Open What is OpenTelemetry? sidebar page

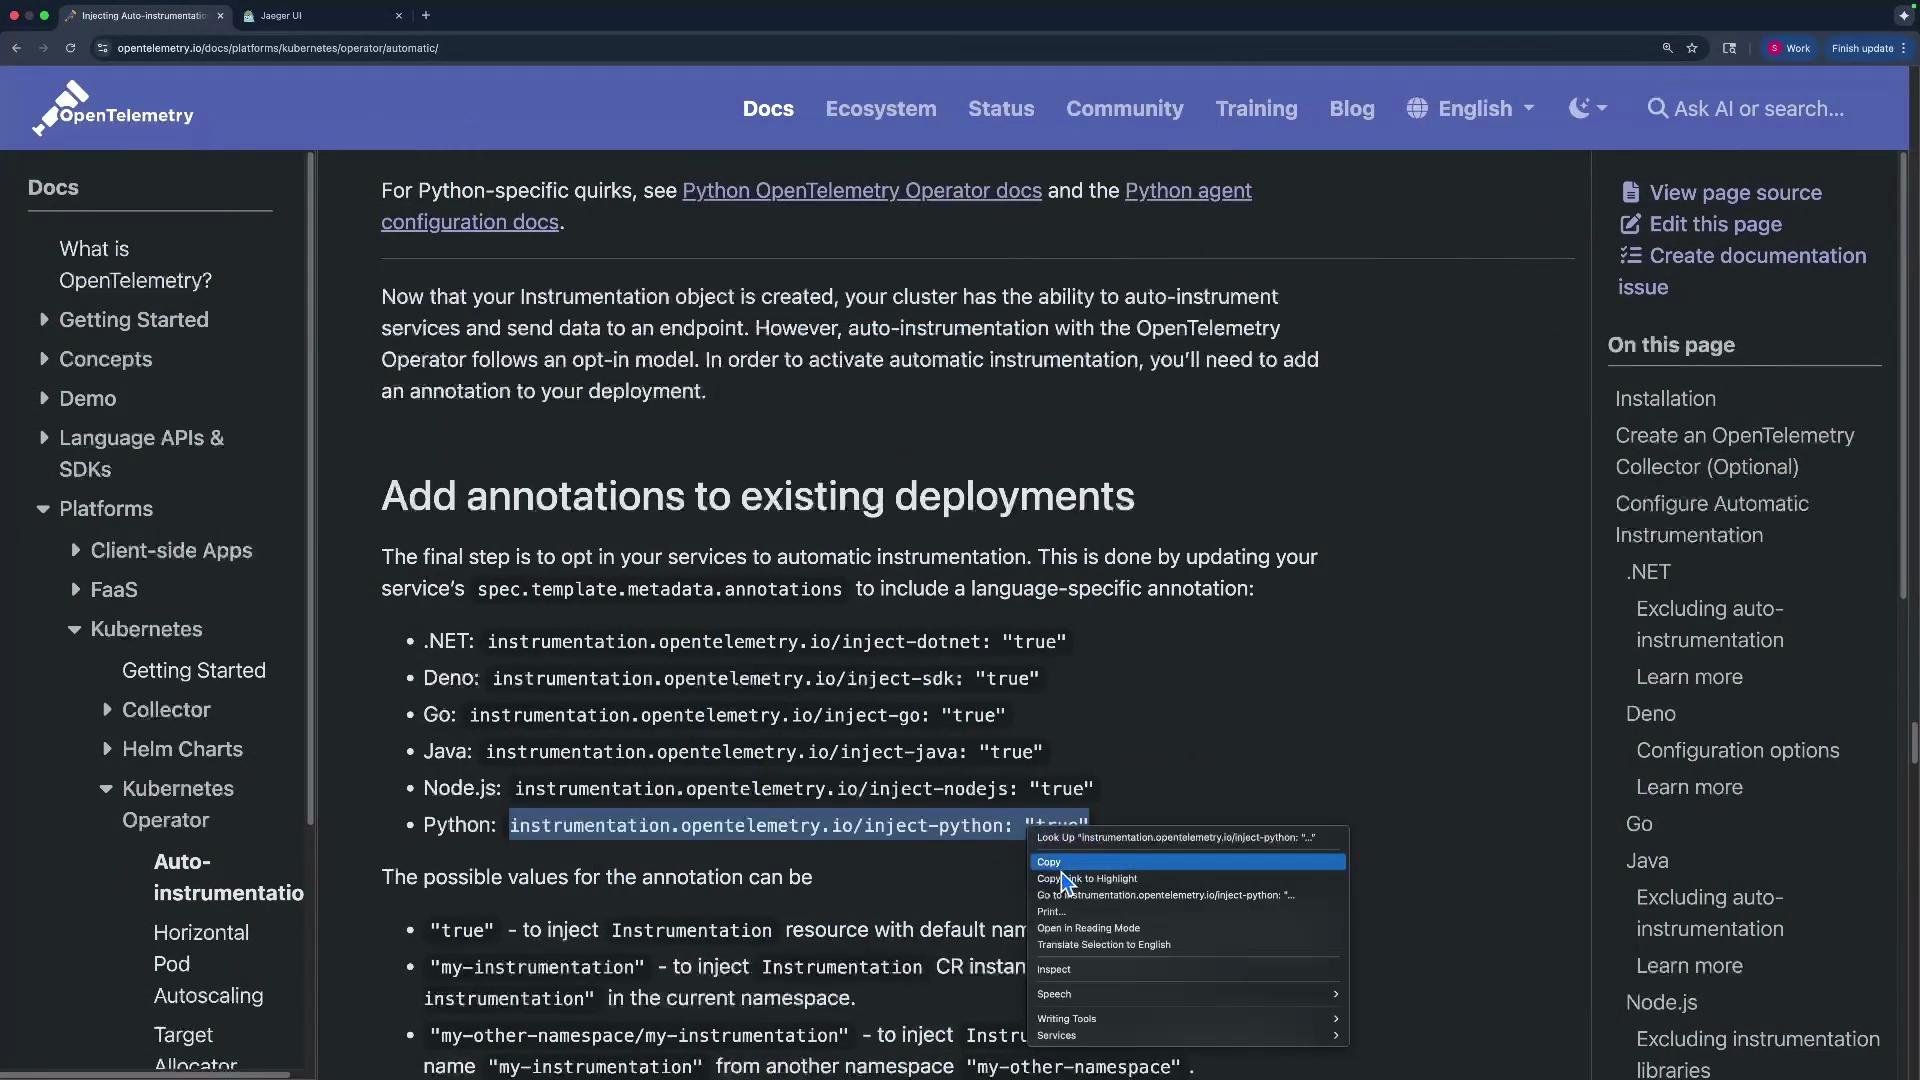pyautogui.click(x=135, y=265)
